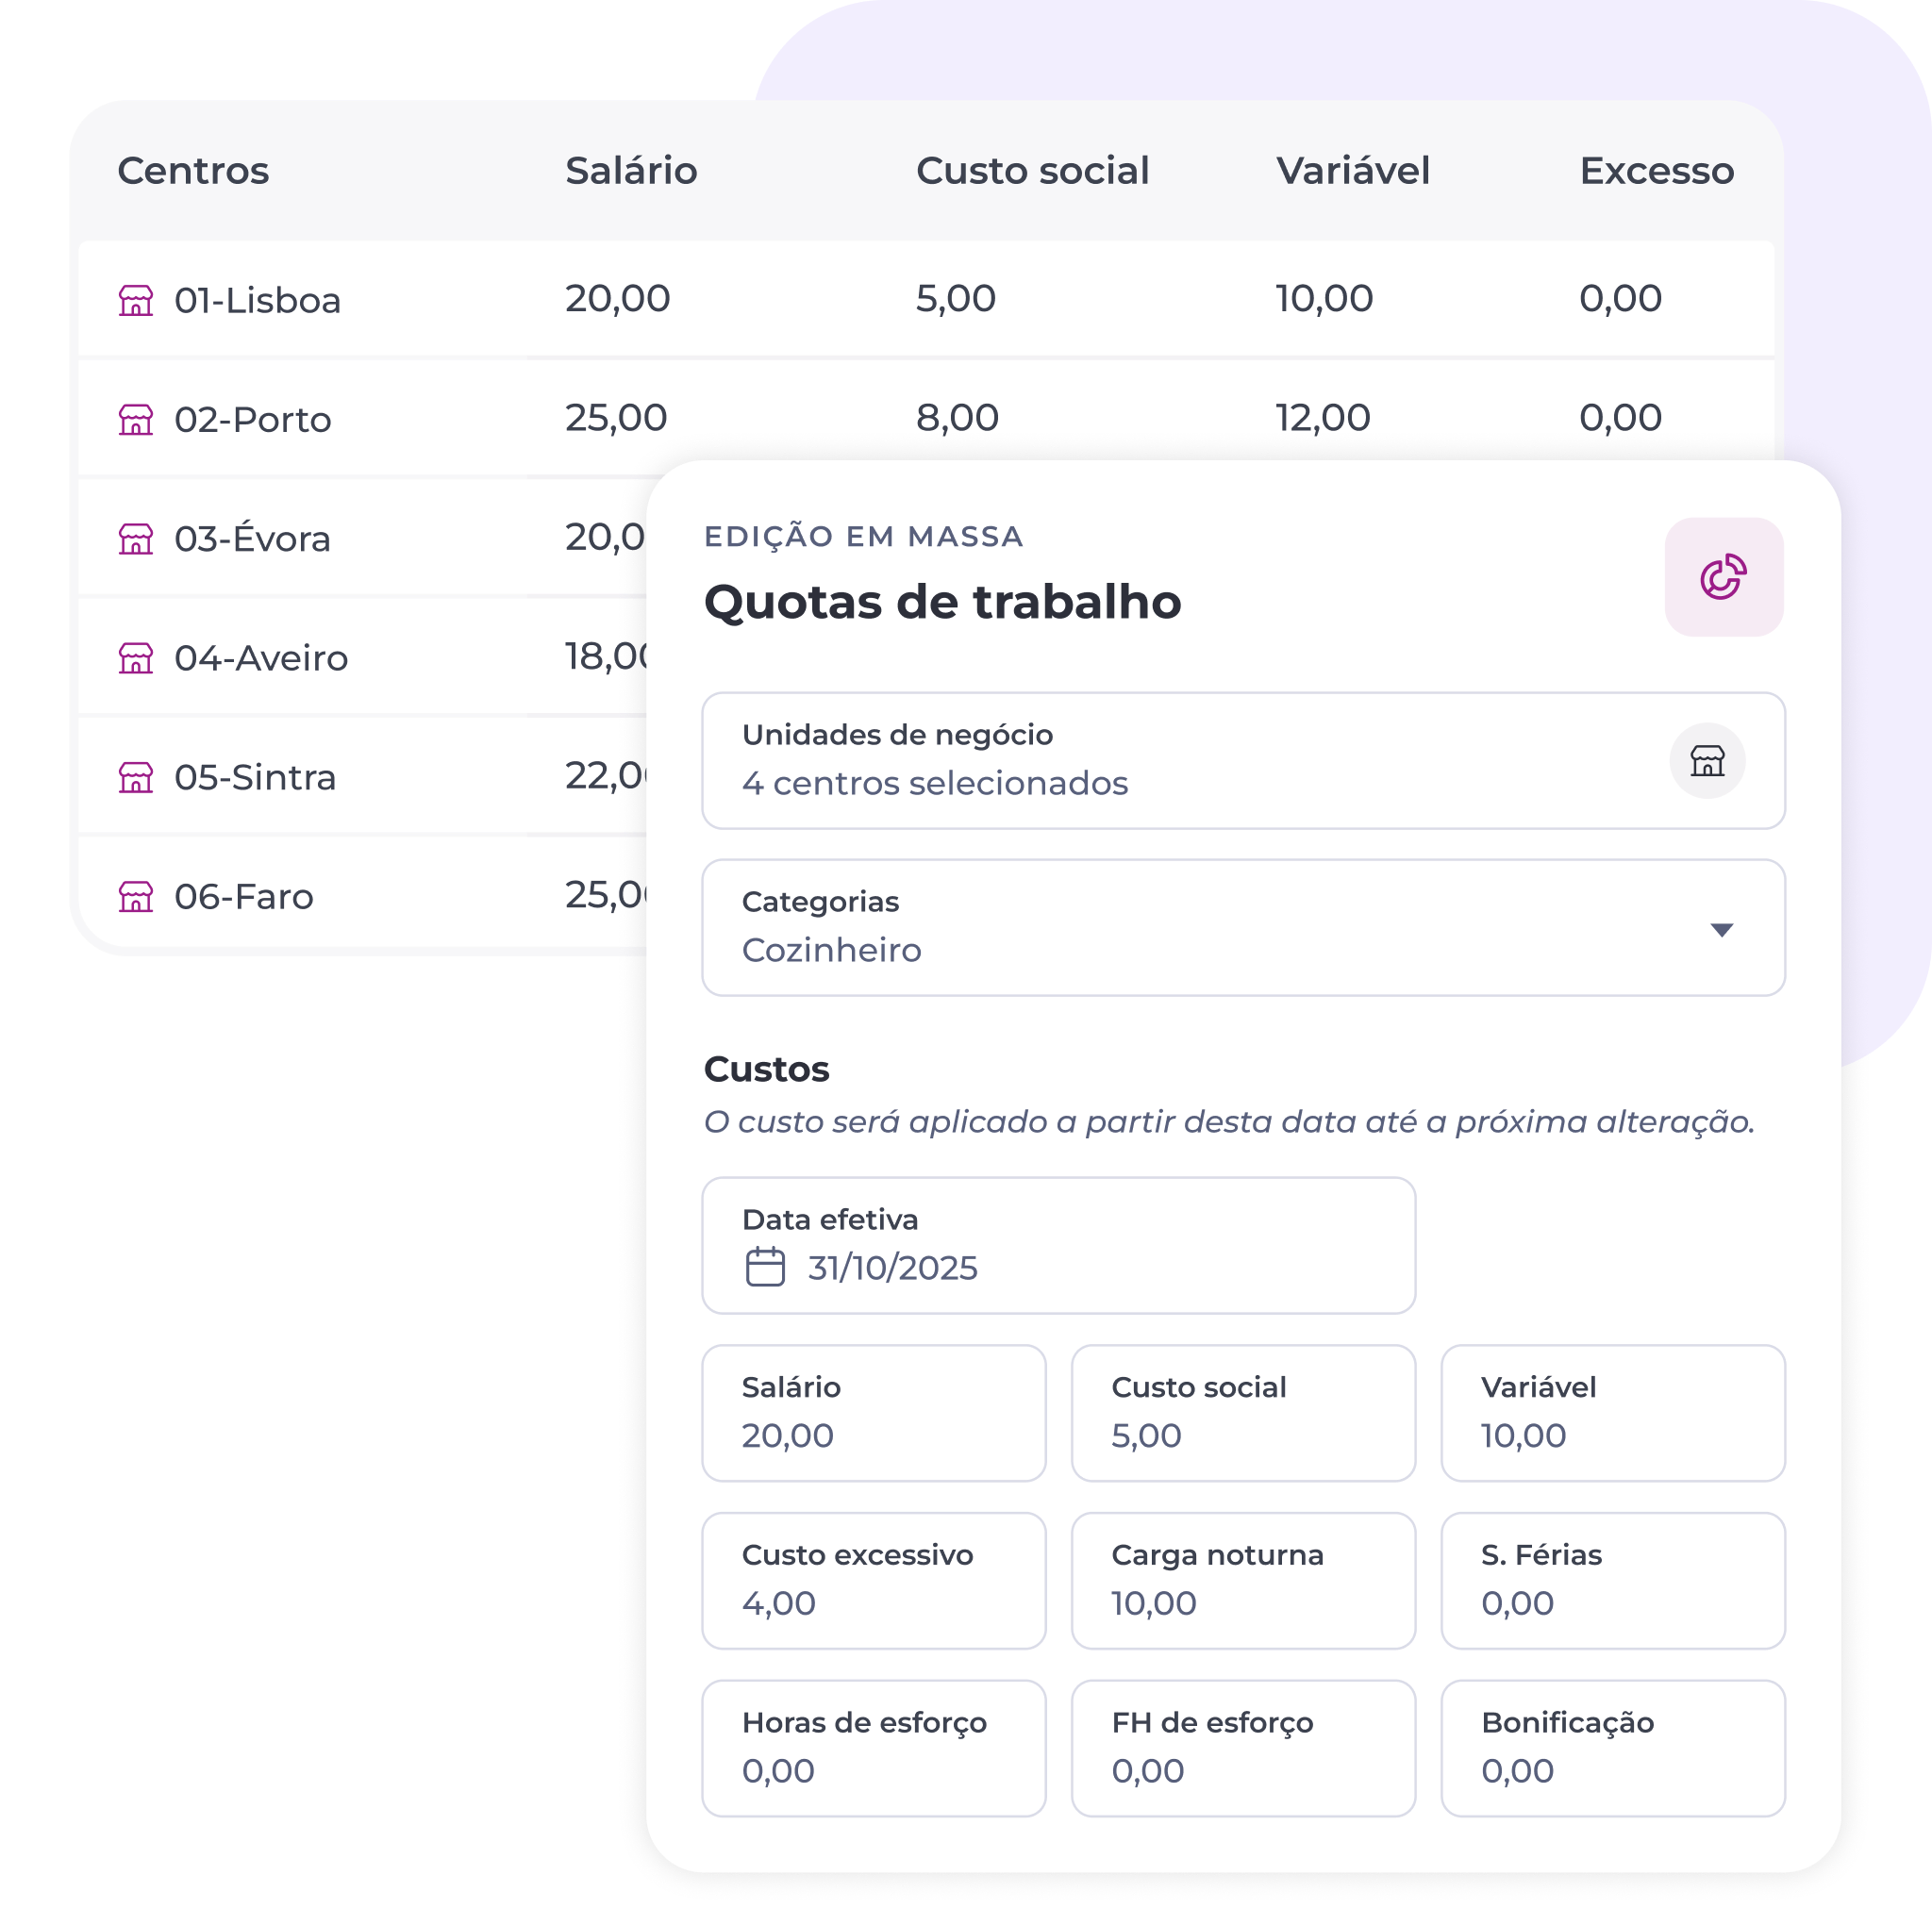Click the store icon beside 05-Sintra
Image resolution: width=1932 pixels, height=1908 pixels.
pyautogui.click(x=136, y=777)
